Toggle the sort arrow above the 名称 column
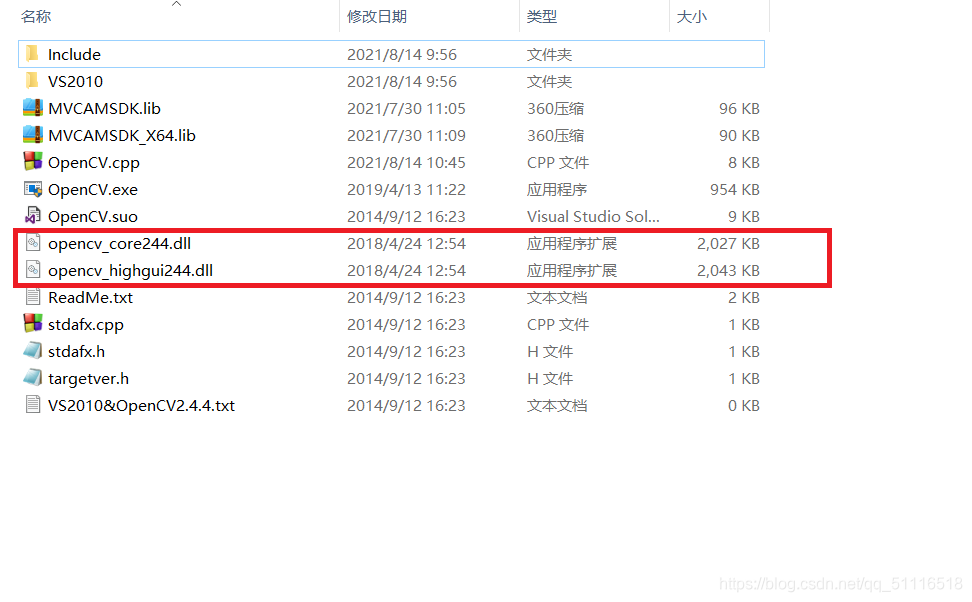Viewport: 972px width, 602px height. pos(177,6)
